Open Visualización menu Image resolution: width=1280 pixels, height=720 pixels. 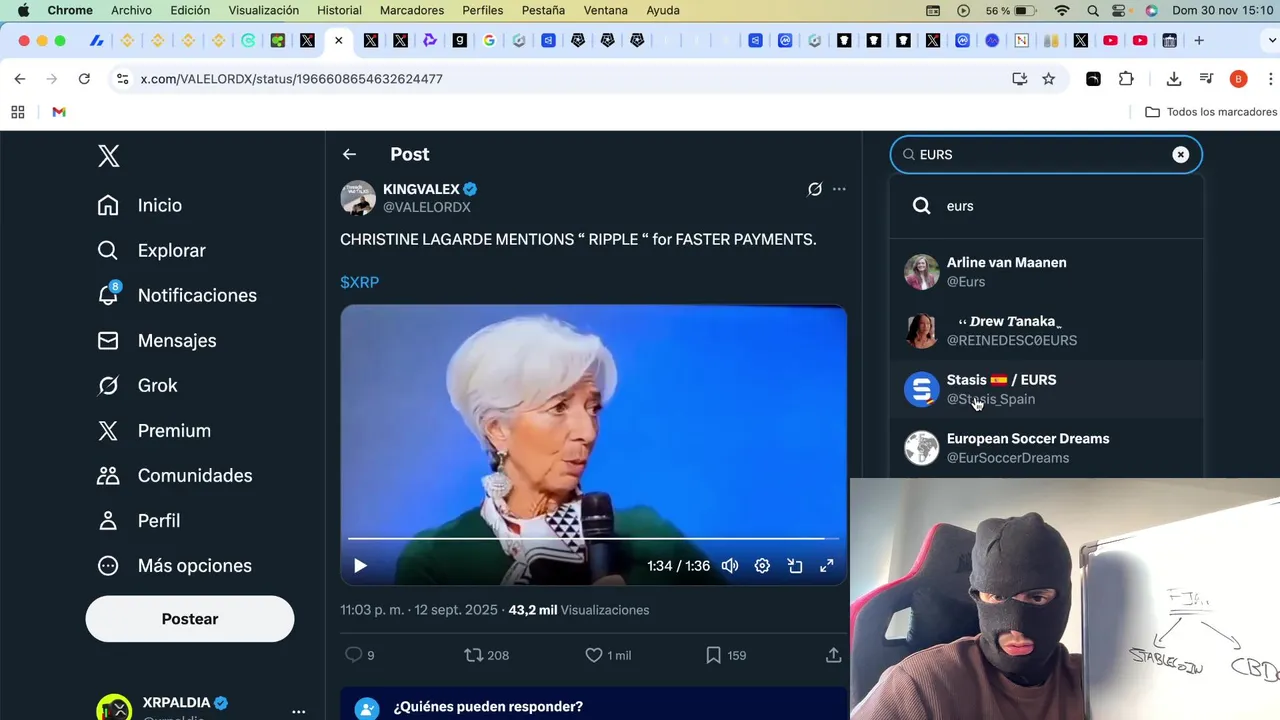tap(263, 10)
